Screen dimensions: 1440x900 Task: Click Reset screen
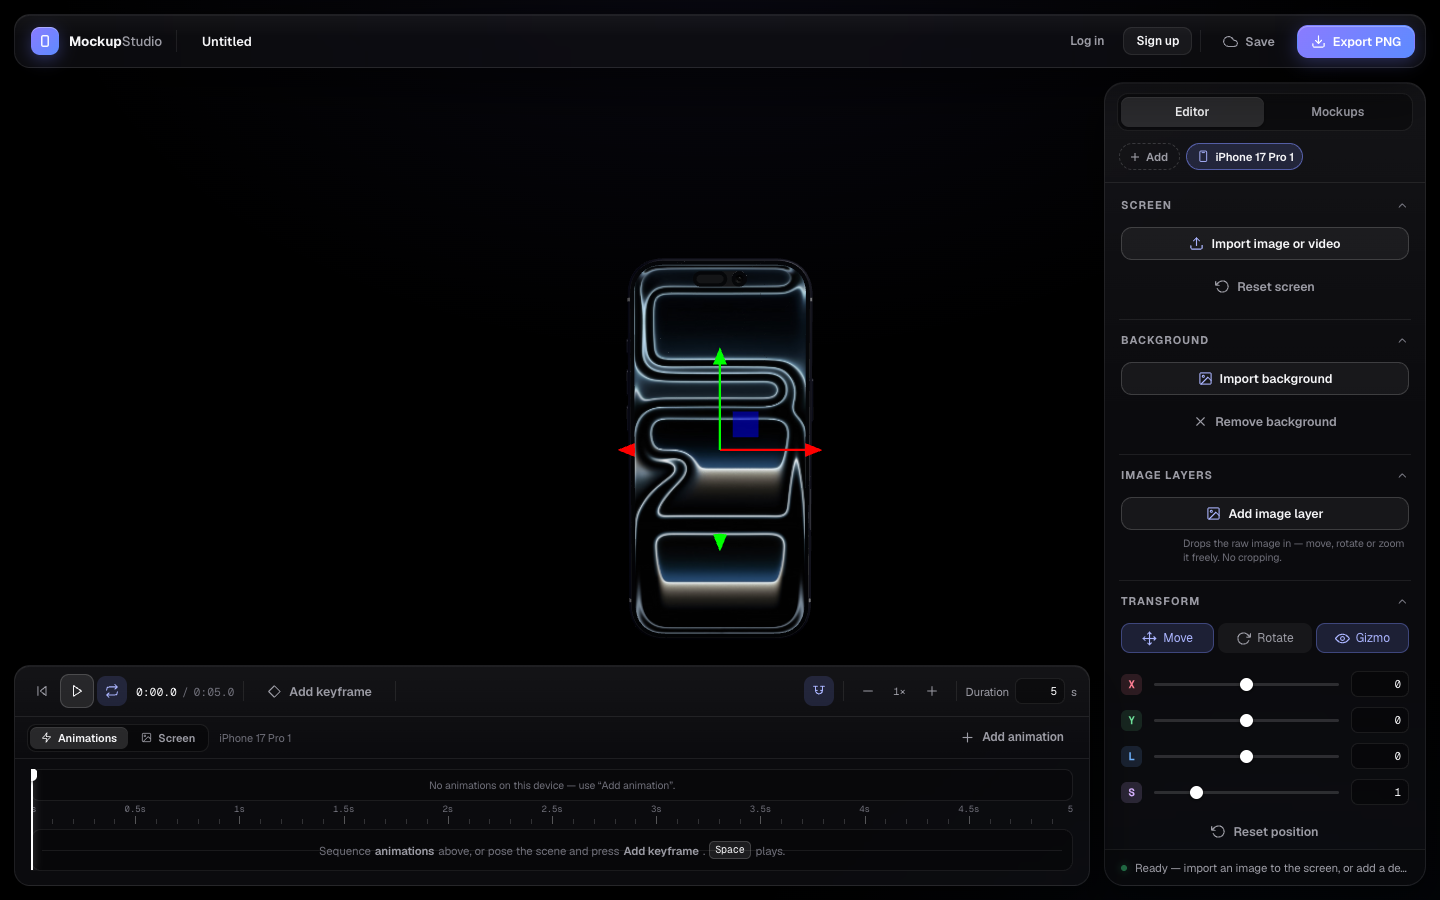click(1265, 287)
